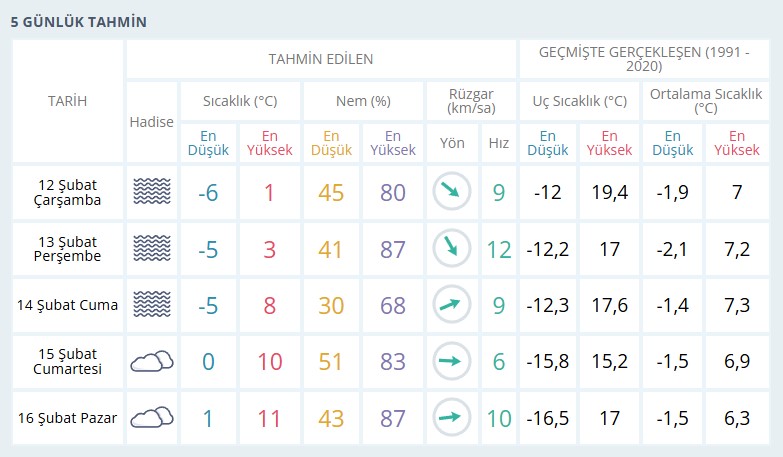Click the 'Yön' sub-header

452,143
